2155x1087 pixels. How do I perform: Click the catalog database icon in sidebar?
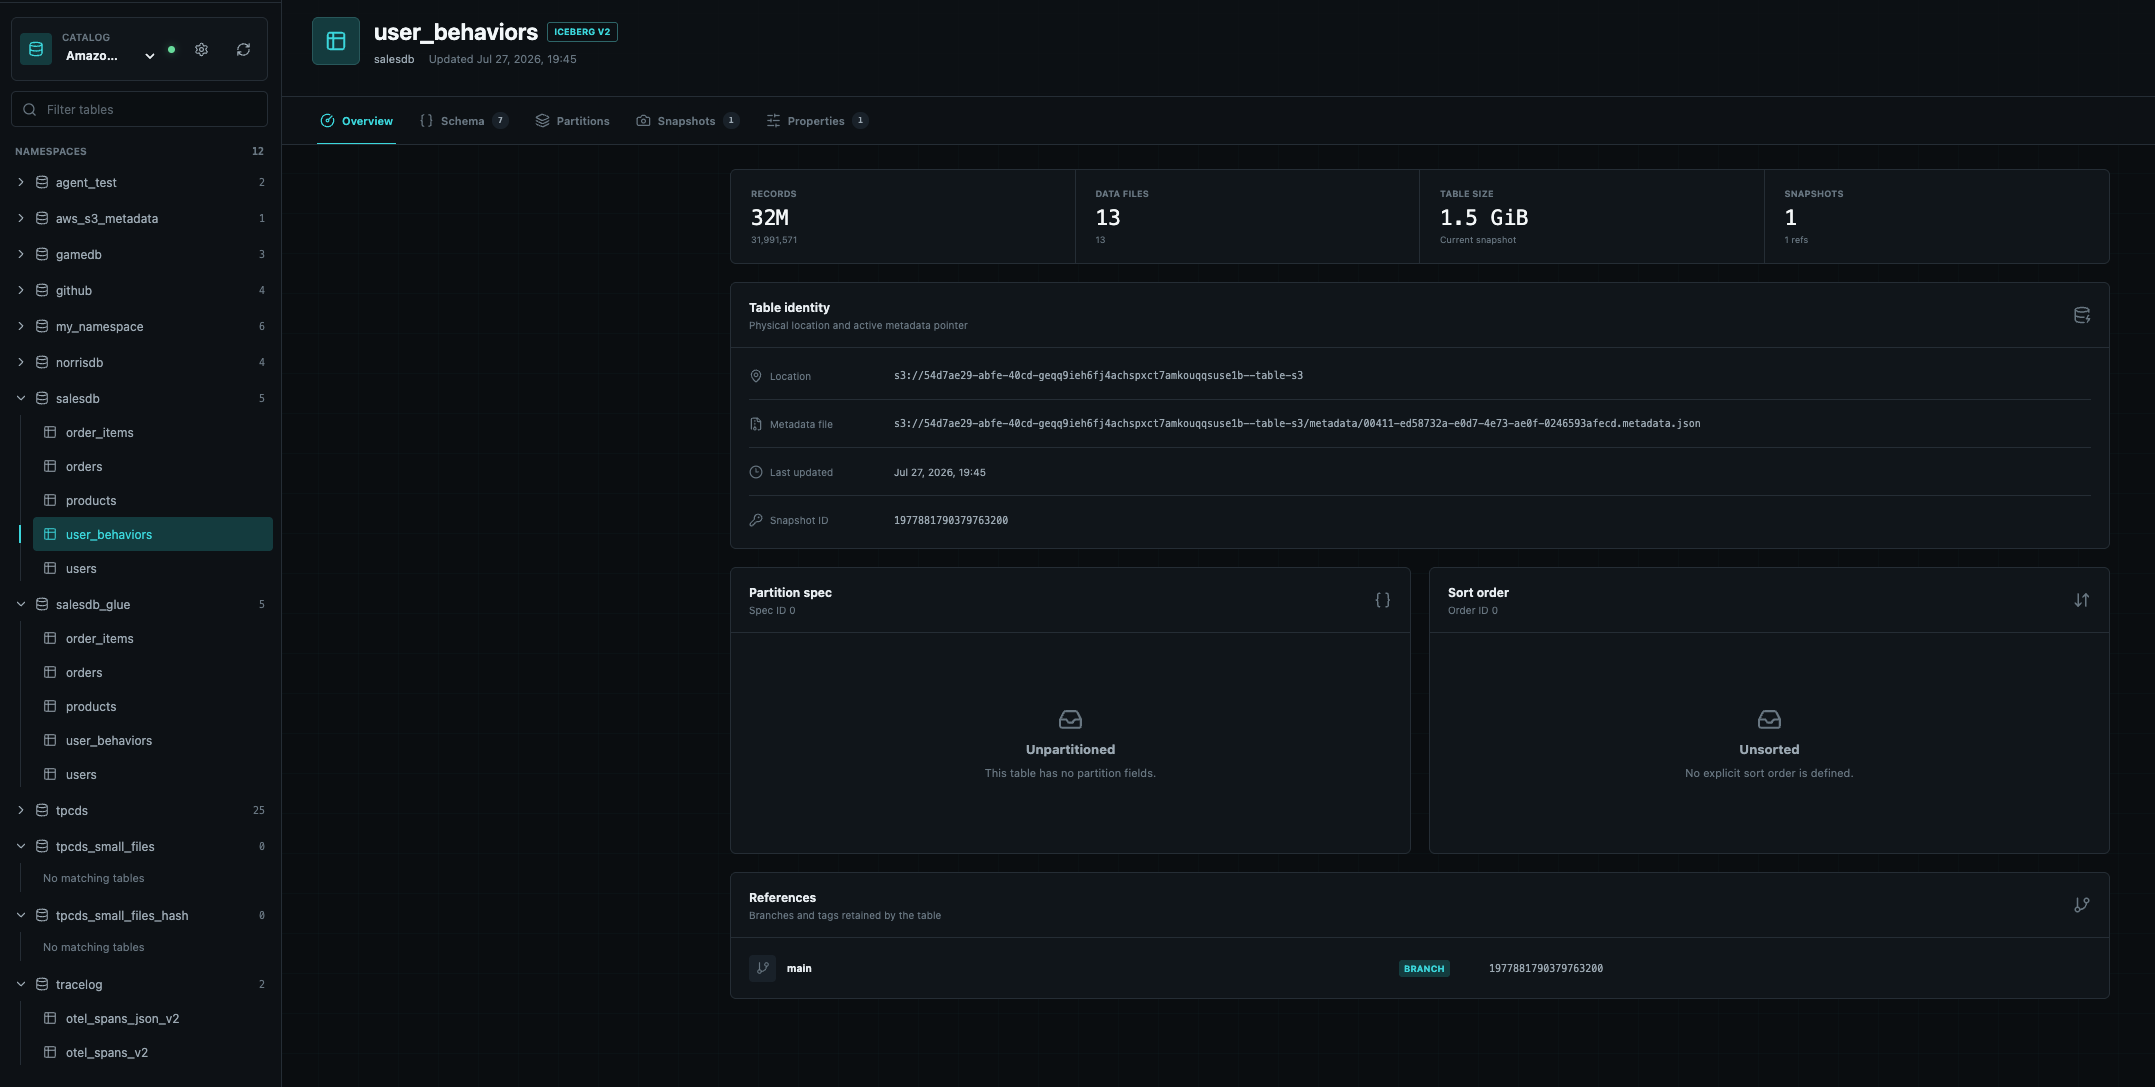[x=36, y=49]
